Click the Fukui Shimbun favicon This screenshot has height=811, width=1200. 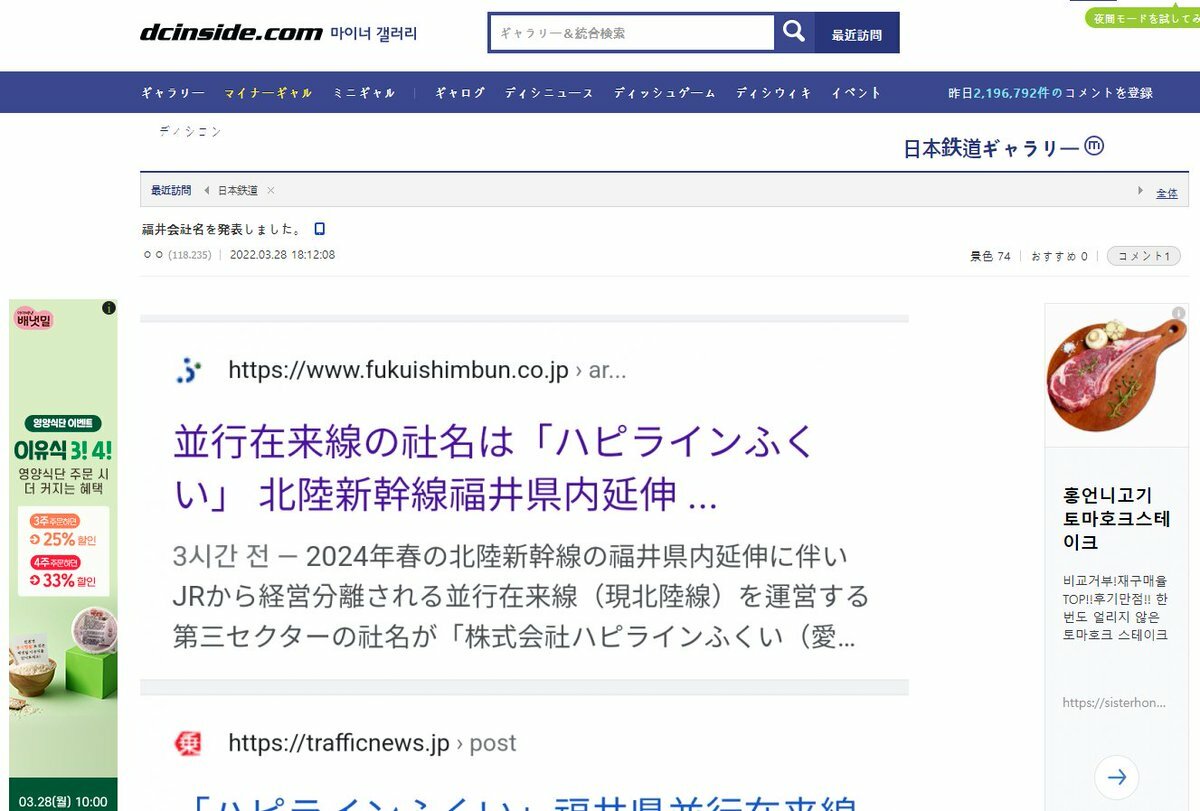[188, 371]
